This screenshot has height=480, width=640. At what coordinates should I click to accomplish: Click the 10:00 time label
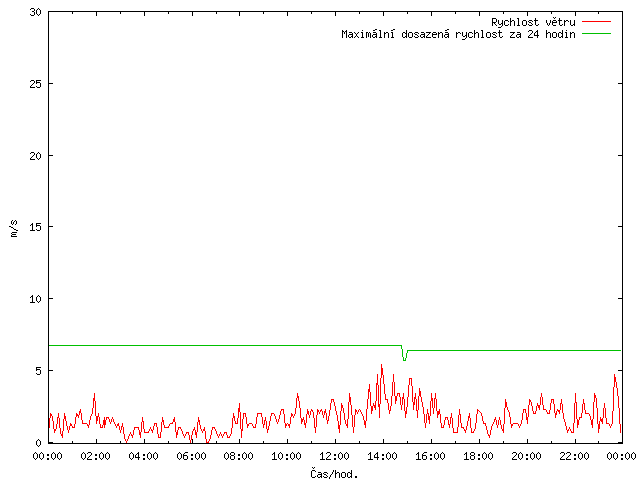[287, 456]
